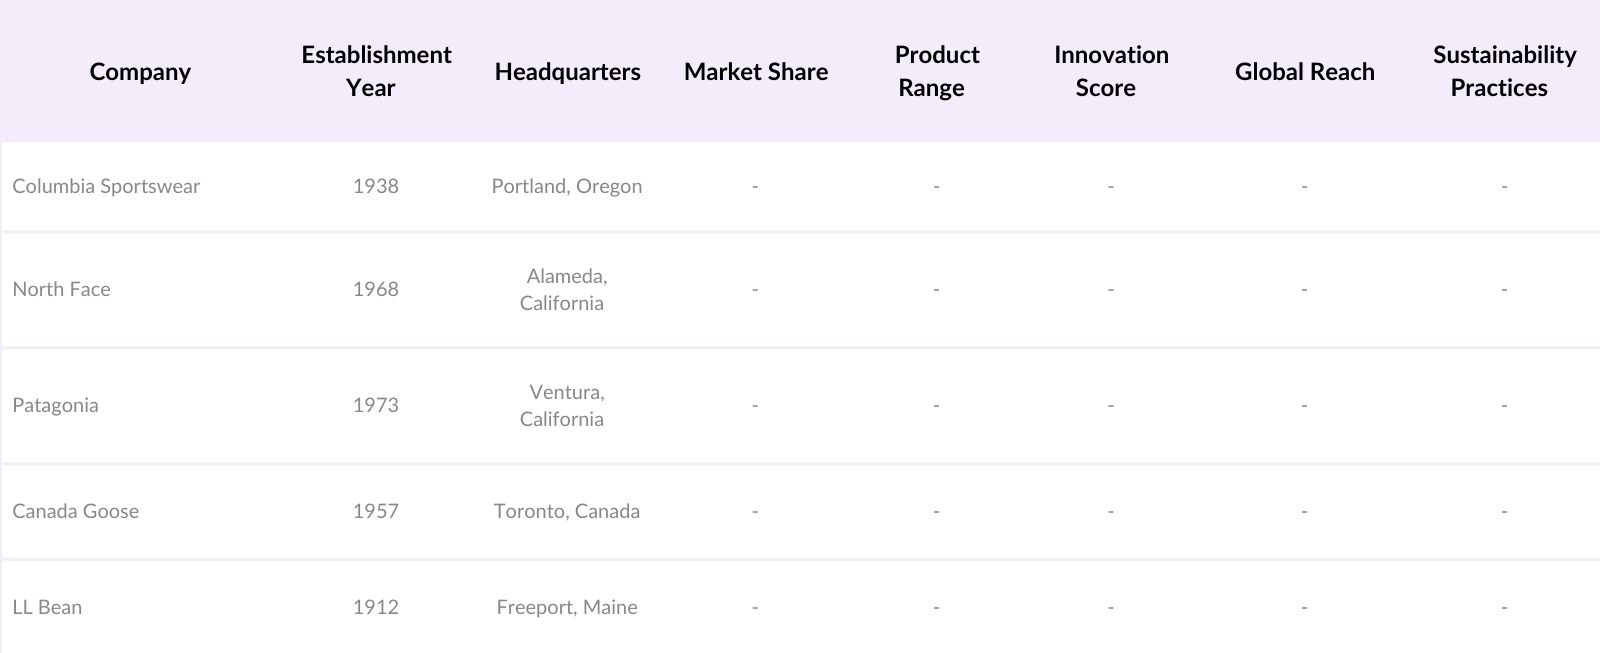Click the Freeport, Maine headquarters cell
This screenshot has width=1600, height=653.
pos(567,607)
